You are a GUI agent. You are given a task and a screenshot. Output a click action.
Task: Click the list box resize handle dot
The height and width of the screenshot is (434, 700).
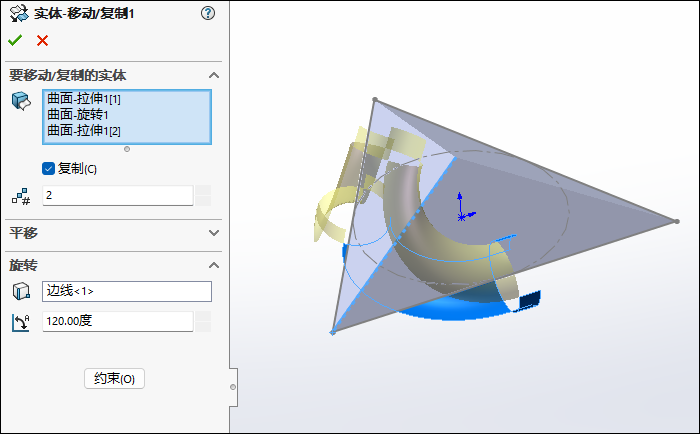(127, 149)
